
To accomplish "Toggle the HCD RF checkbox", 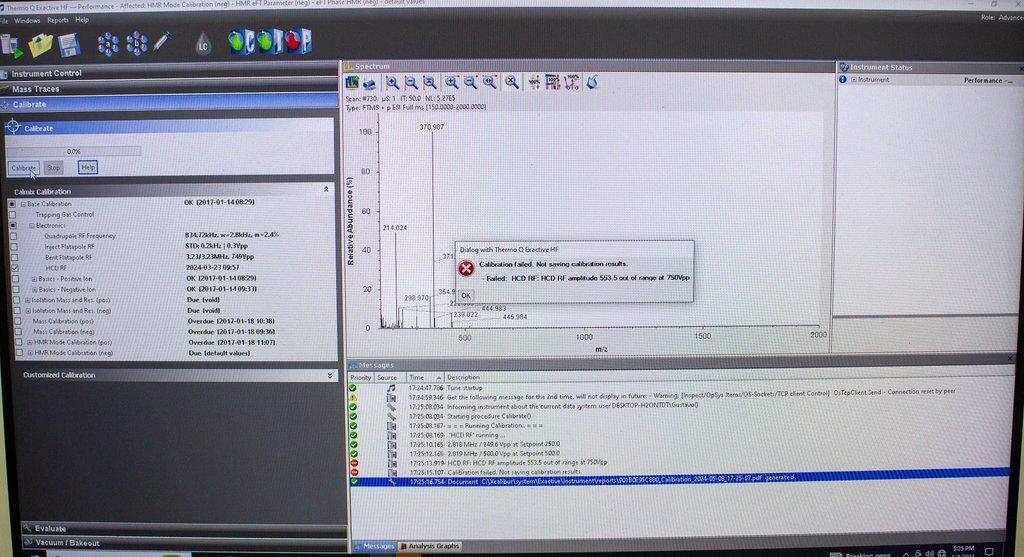I will click(x=13, y=268).
